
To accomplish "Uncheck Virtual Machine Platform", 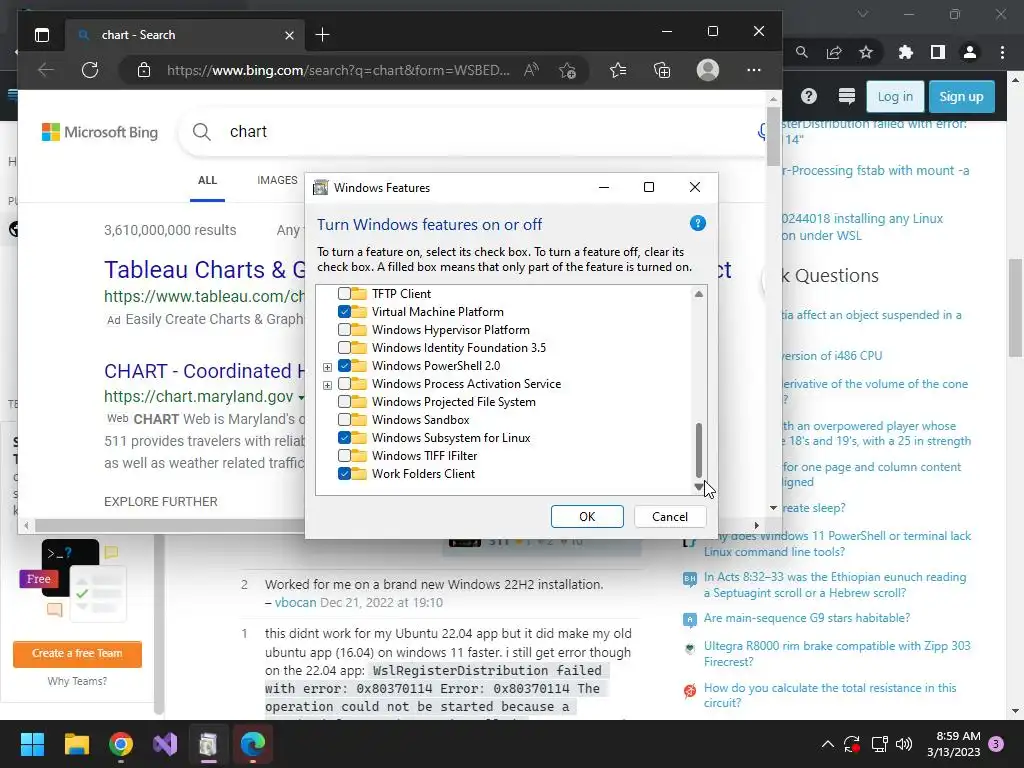I will [344, 312].
